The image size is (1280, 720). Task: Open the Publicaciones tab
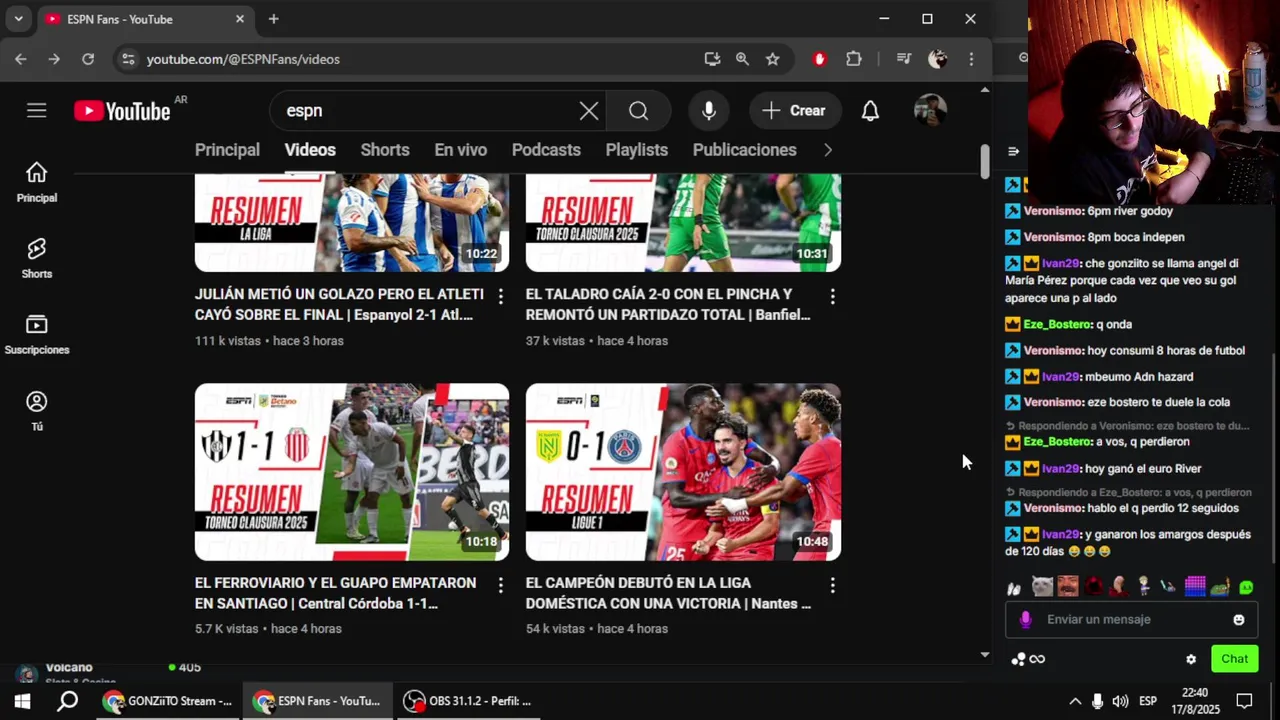point(745,150)
